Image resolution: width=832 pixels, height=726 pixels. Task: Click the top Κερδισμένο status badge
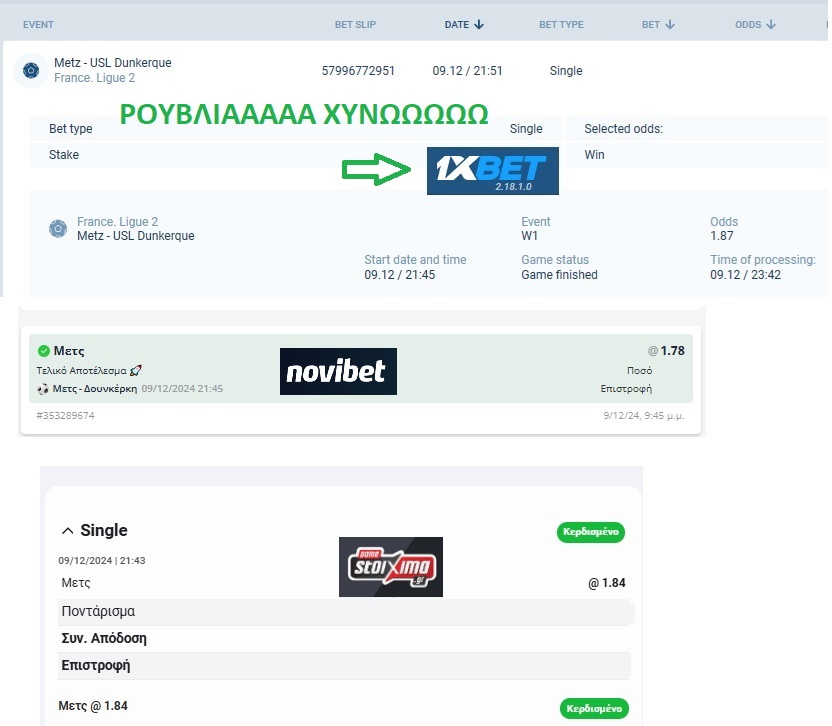click(x=590, y=532)
